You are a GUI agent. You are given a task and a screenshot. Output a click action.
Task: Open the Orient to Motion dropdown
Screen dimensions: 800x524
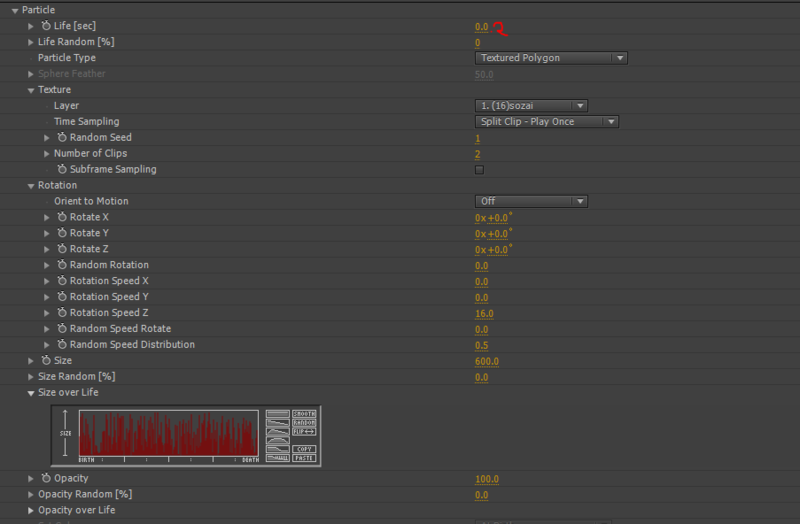531,201
